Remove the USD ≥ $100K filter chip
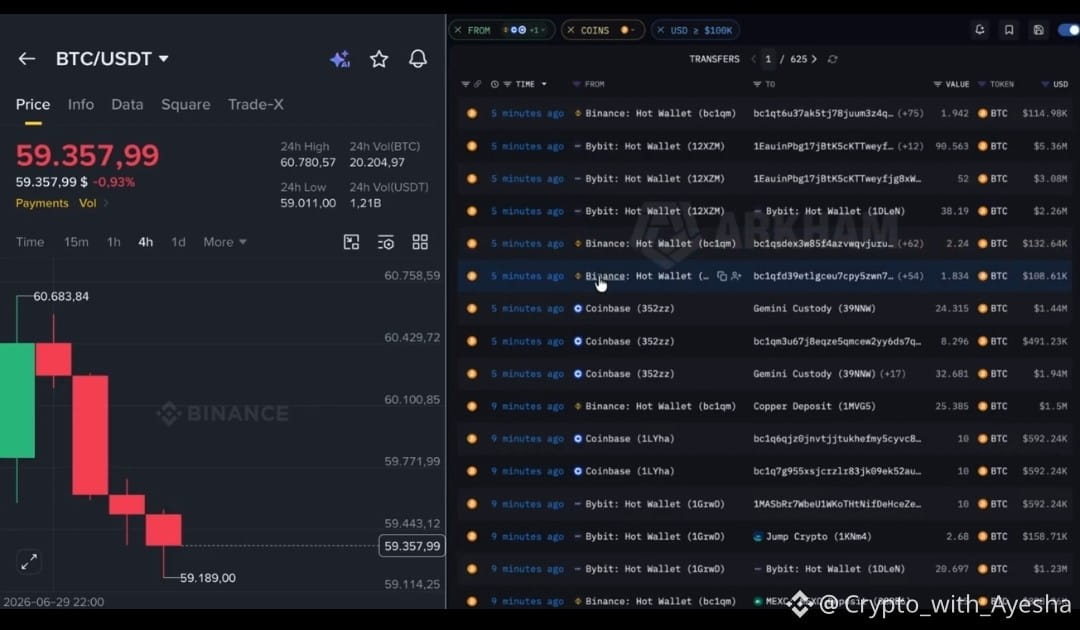This screenshot has height=630, width=1080. click(661, 30)
